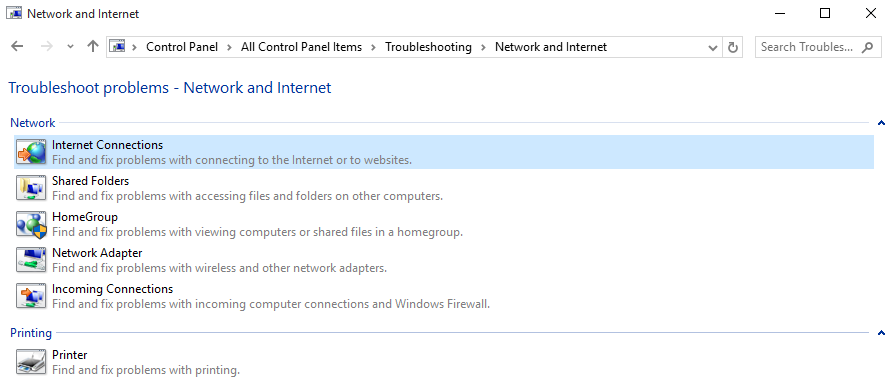This screenshot has width=894, height=392.
Task: Navigate up one level with arrow
Action: tap(93, 47)
